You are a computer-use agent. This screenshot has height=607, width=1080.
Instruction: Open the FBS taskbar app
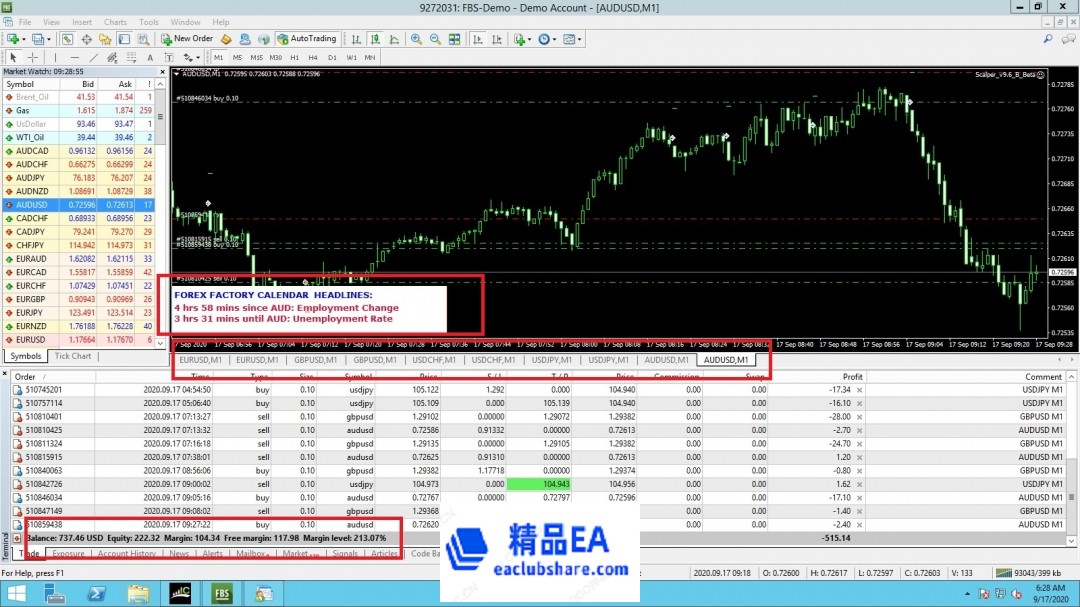222,594
